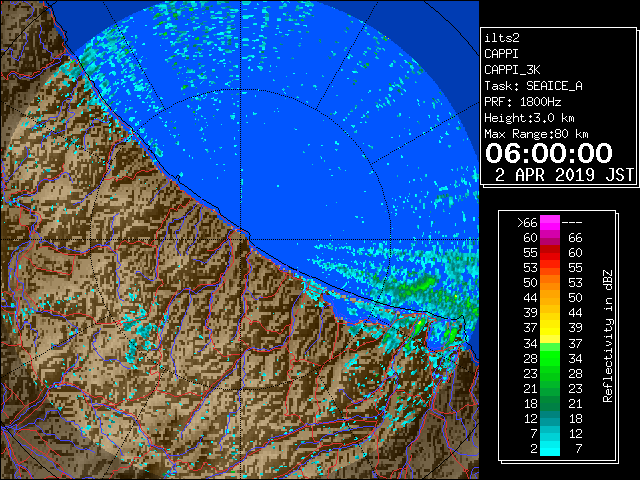Click the "2 APR 2019 JST" date

[x=564, y=175]
